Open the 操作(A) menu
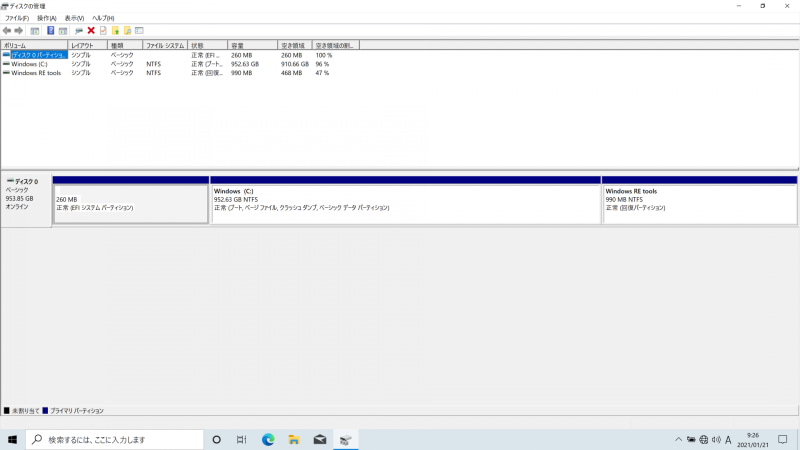Screen dimensions: 800x450 point(46,18)
